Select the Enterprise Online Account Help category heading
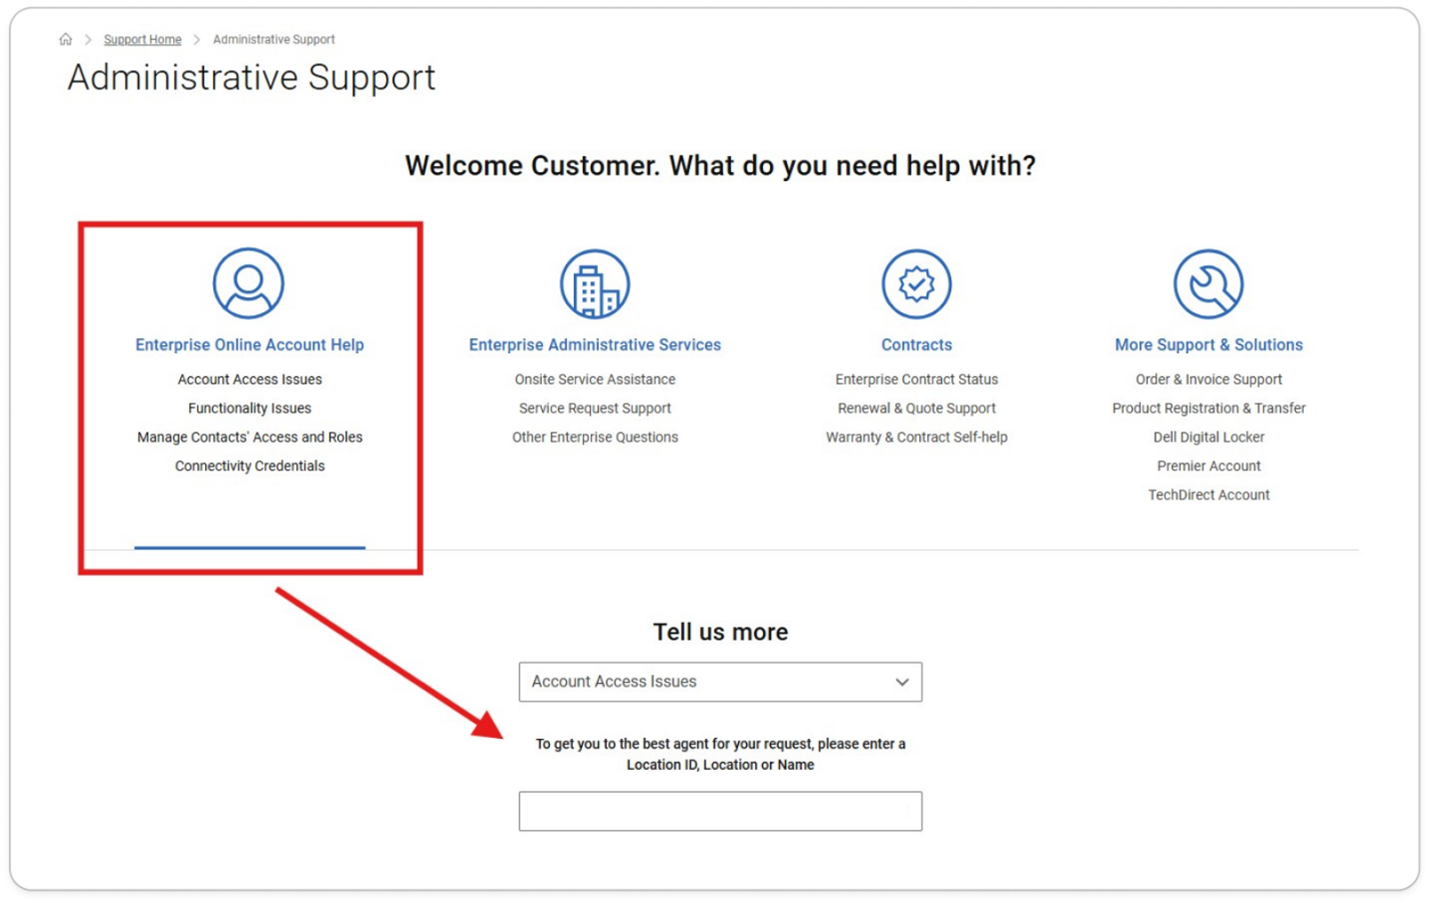1430x903 pixels. 249,344
